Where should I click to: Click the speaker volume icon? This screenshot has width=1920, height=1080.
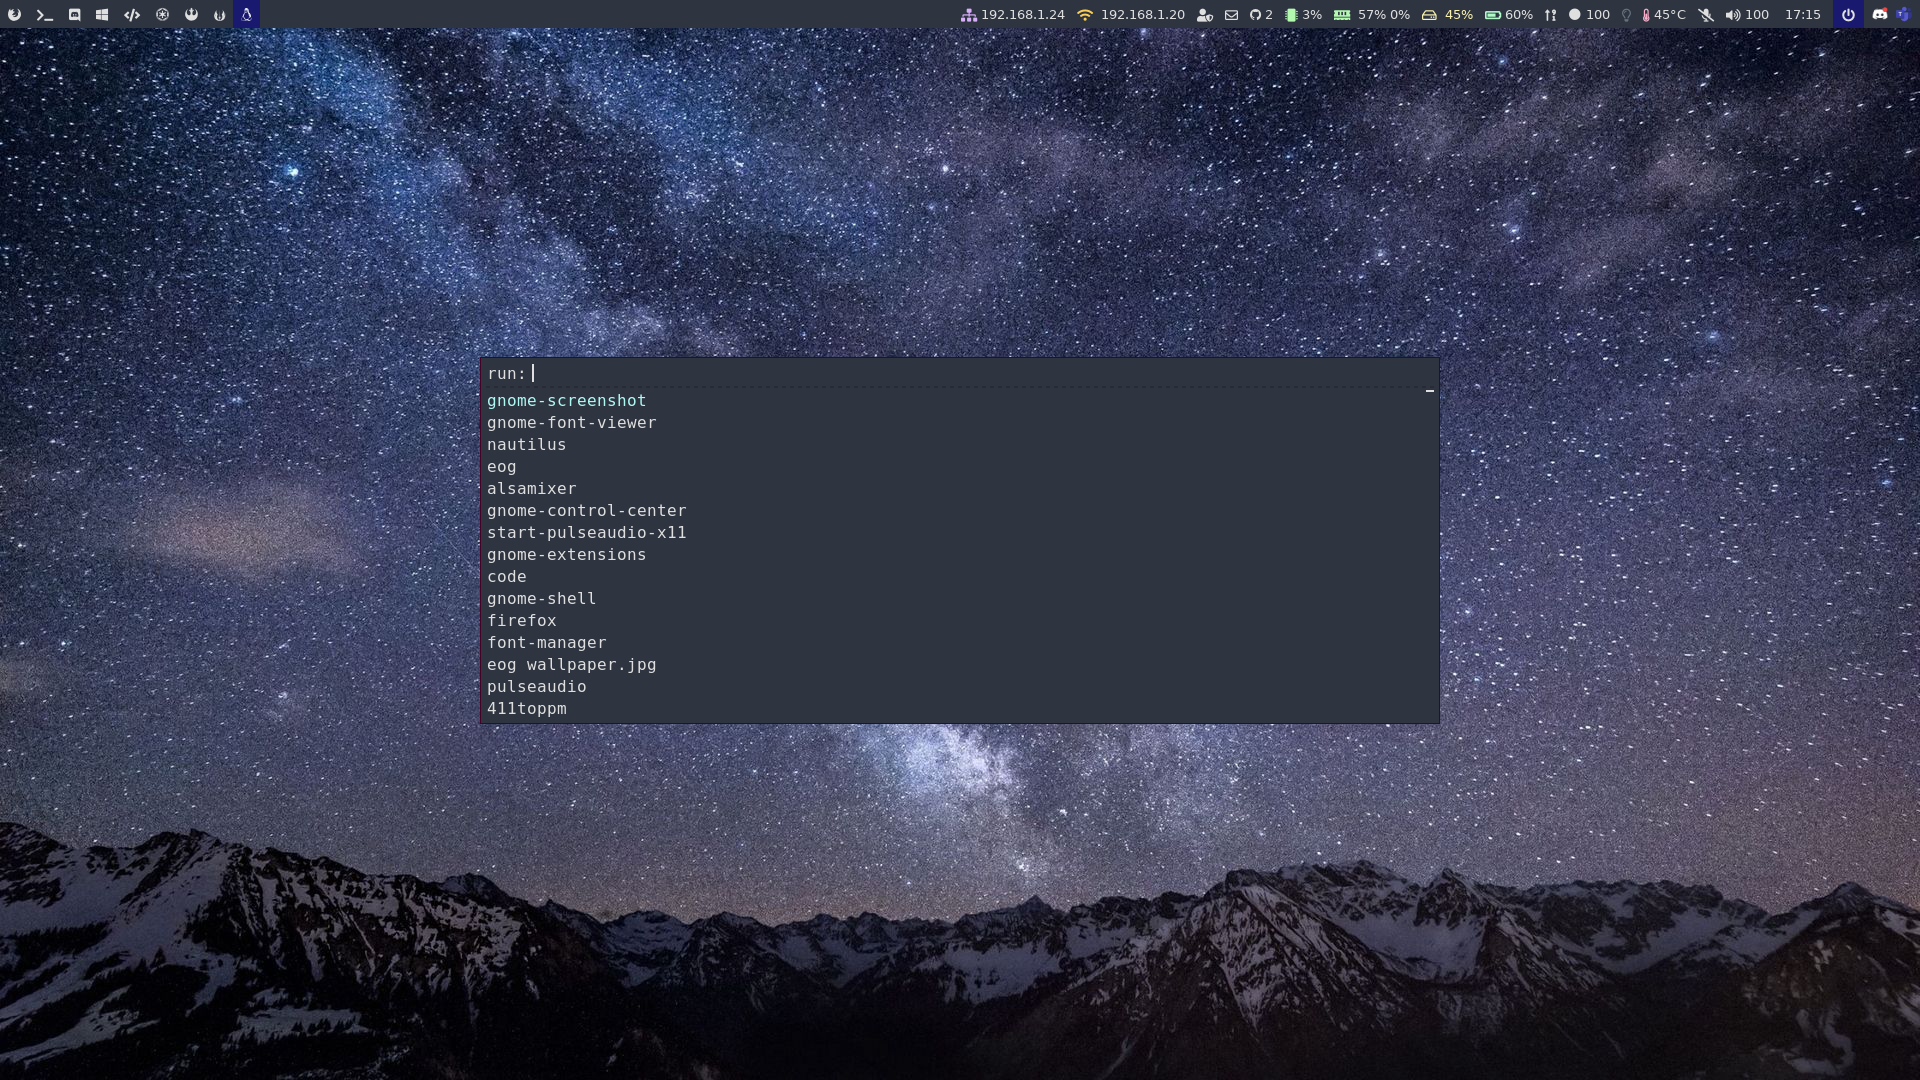[x=1733, y=15]
